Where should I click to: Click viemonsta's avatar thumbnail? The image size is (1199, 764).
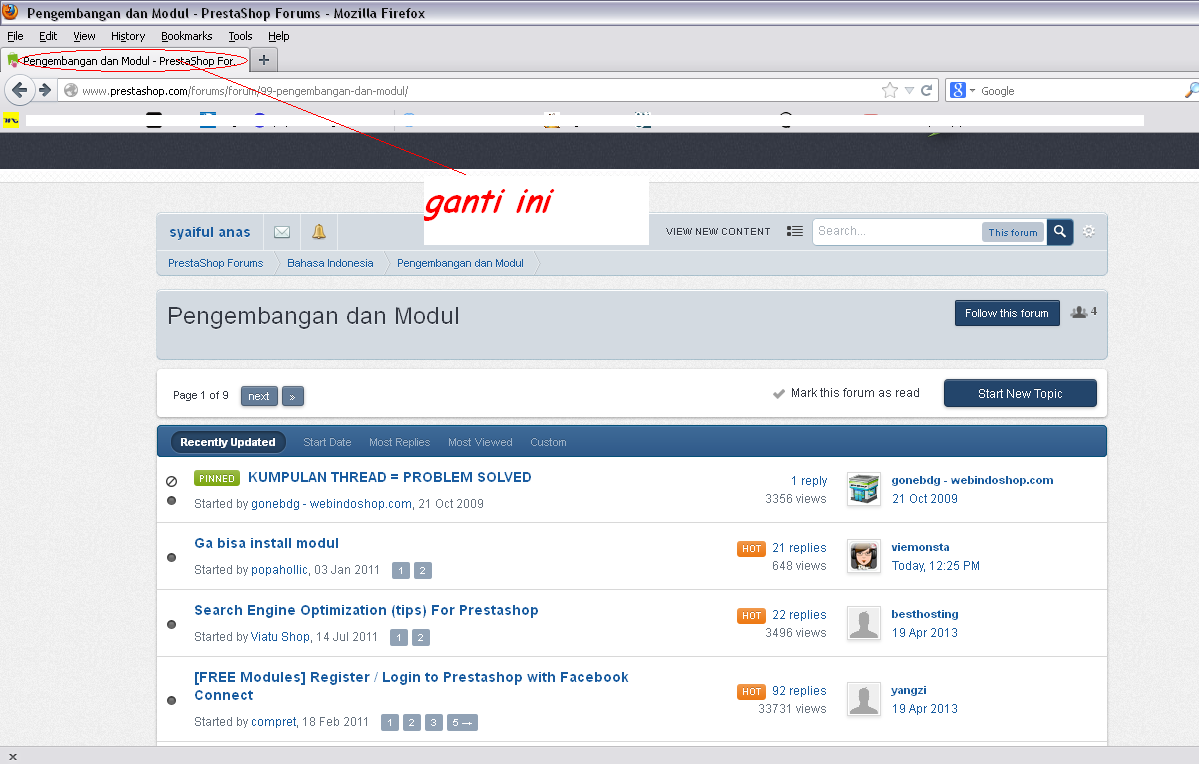point(864,556)
